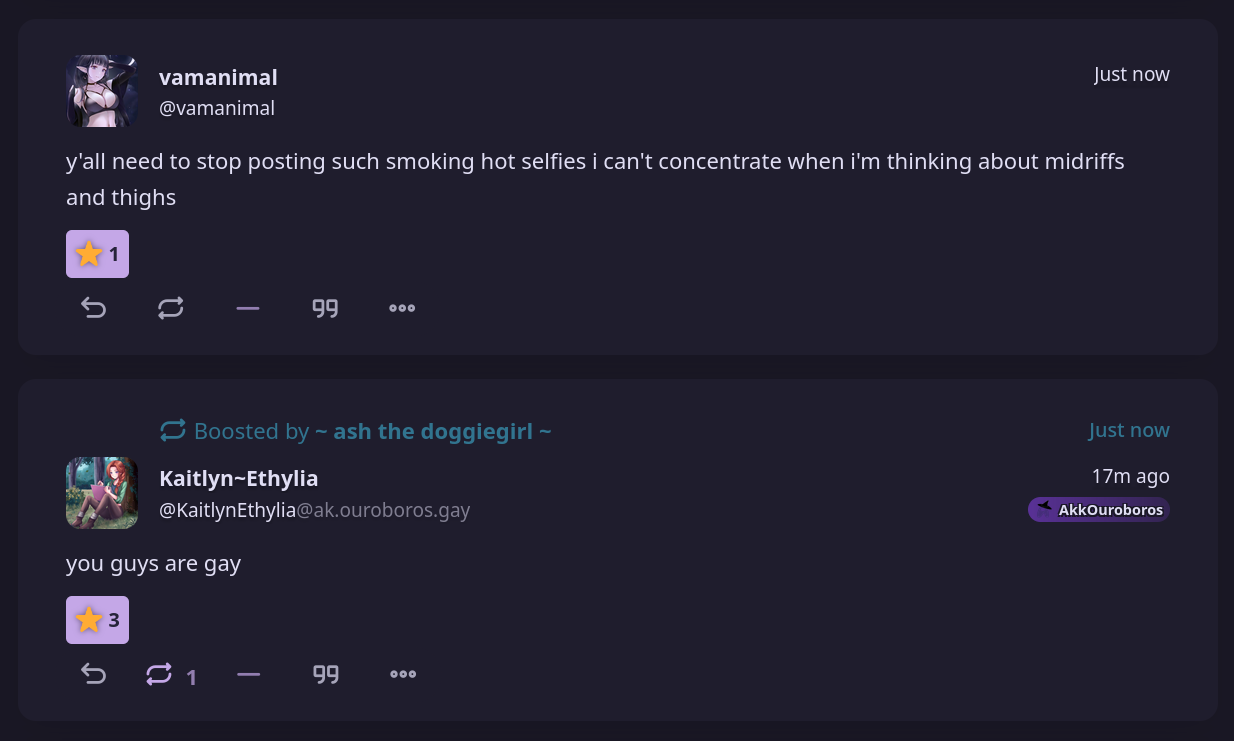Click the @KaitlynEthylia@ak.ouroboros.gay handle

314,510
